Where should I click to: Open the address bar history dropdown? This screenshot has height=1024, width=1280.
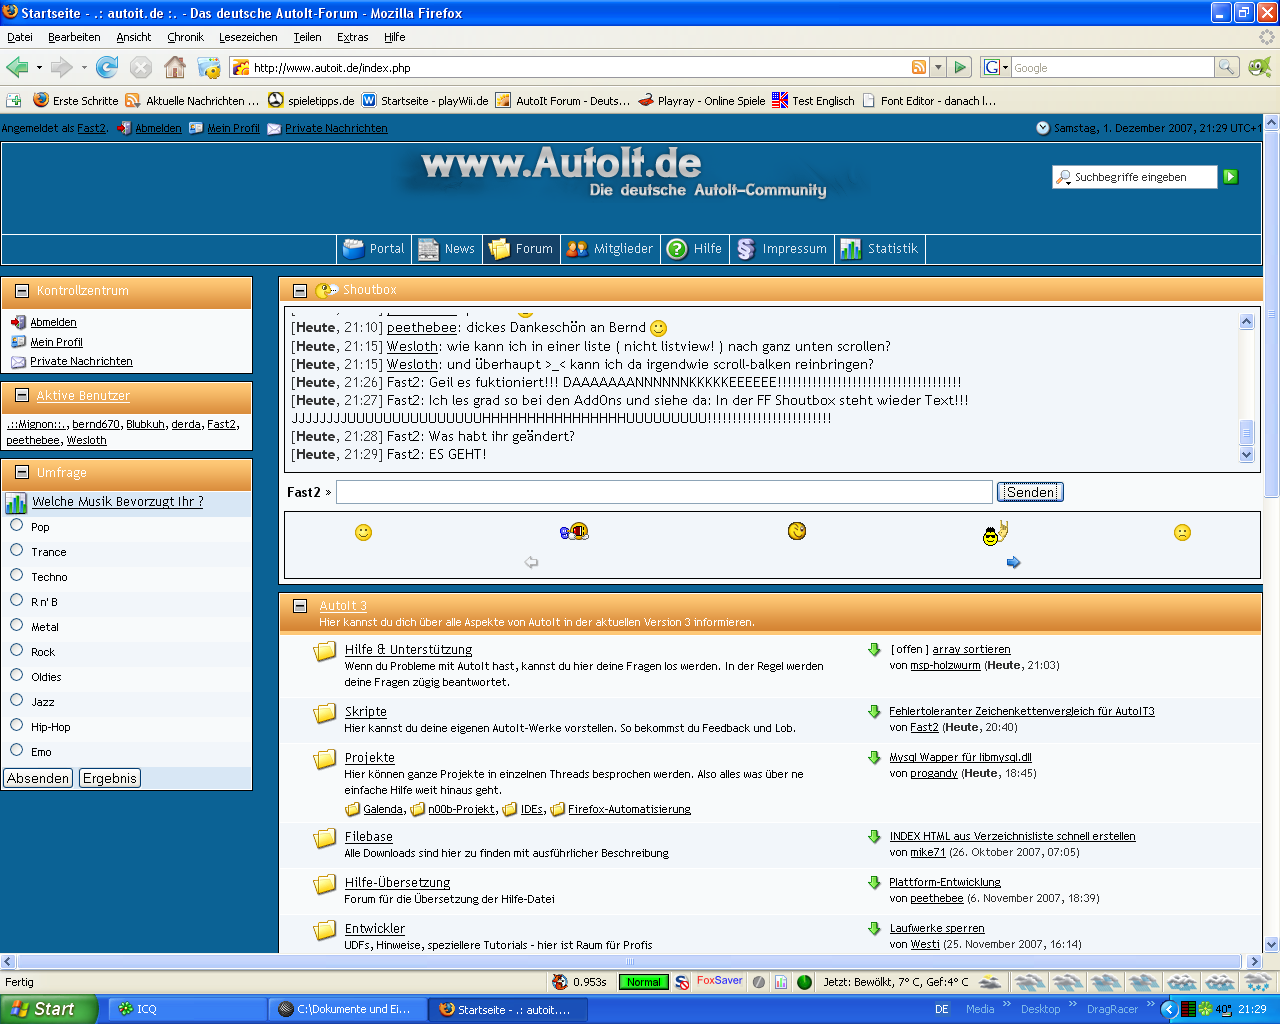pyautogui.click(x=938, y=67)
